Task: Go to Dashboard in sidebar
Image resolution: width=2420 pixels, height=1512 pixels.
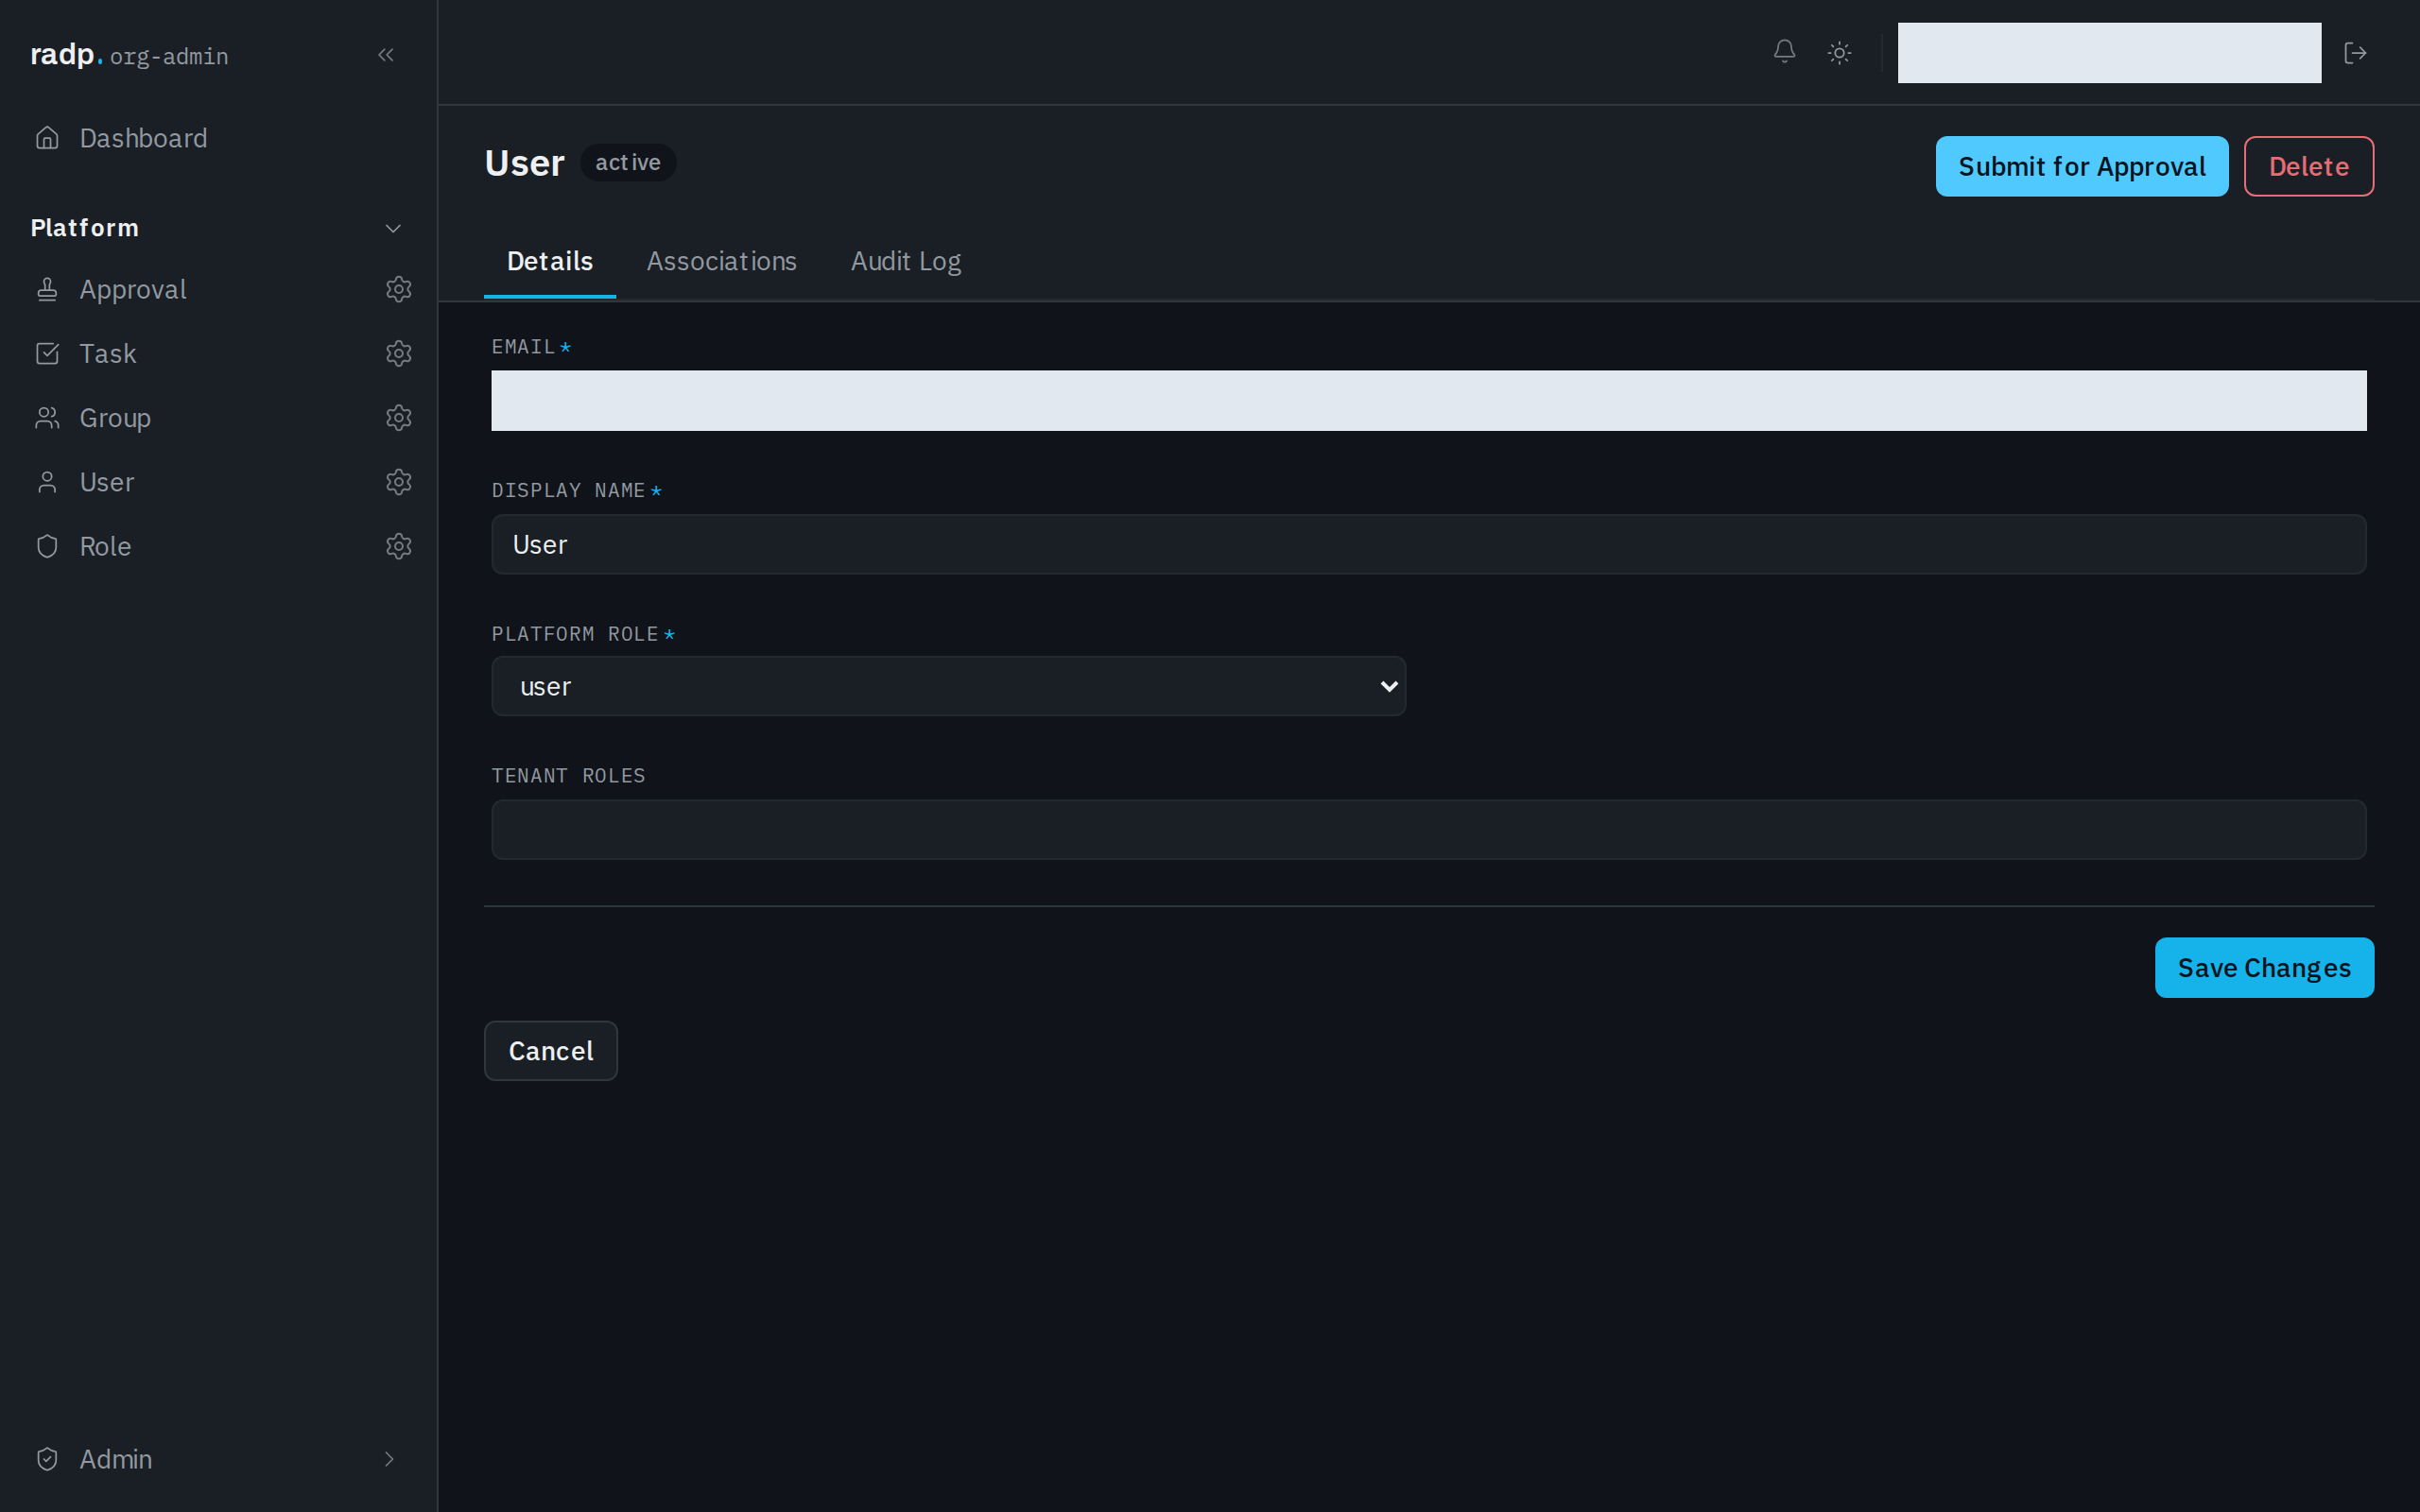Action: point(144,138)
